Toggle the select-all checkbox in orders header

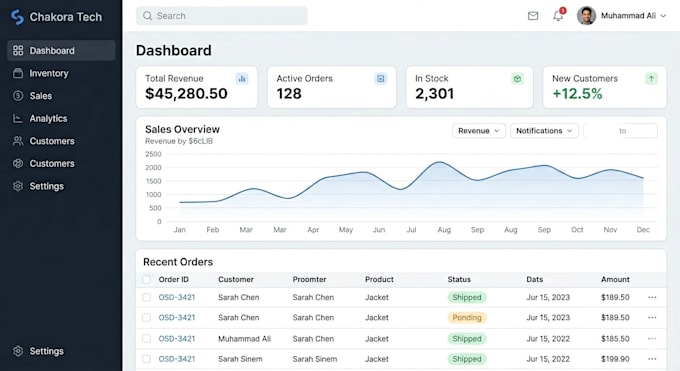tap(147, 279)
